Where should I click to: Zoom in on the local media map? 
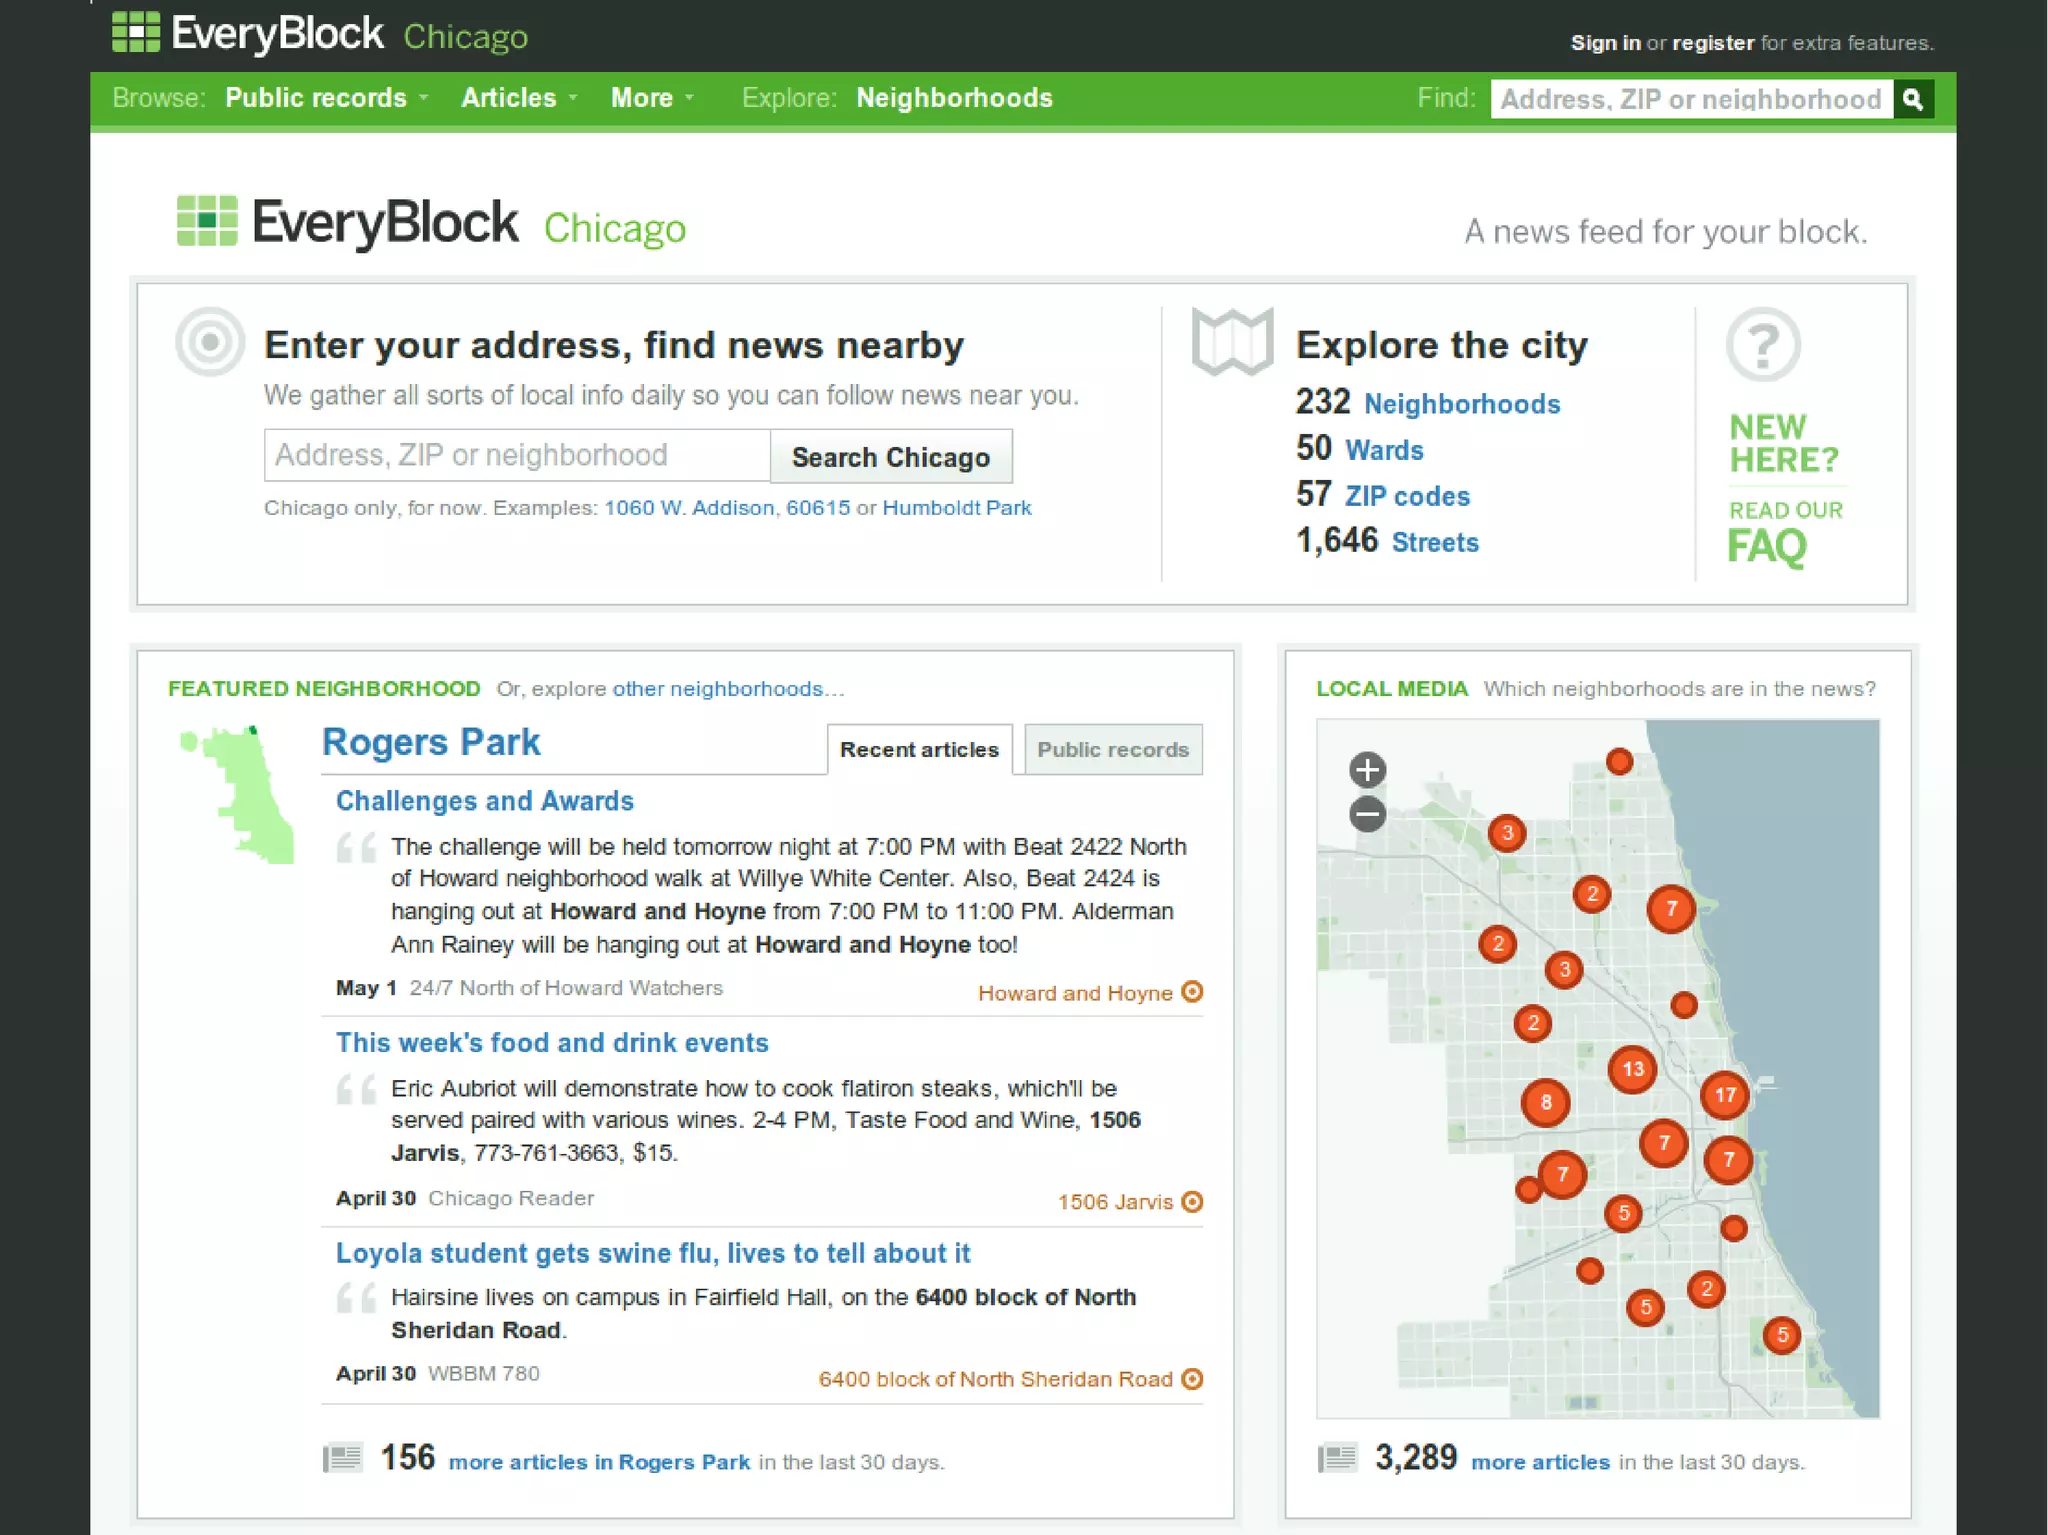coord(1367,770)
